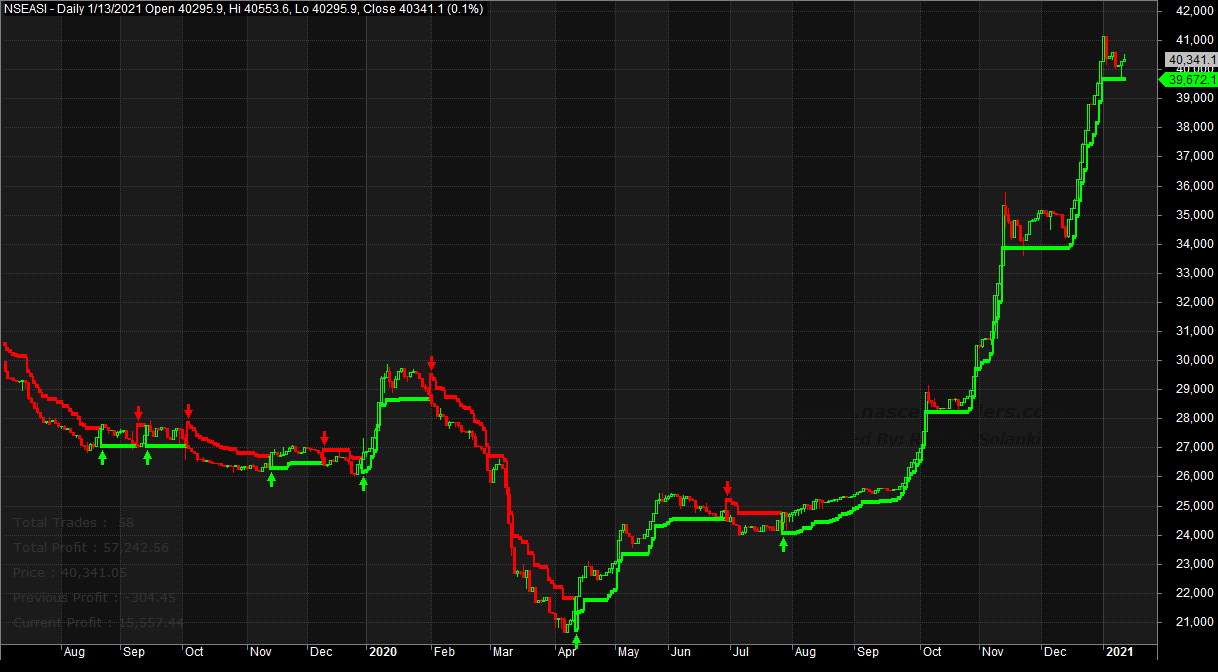Click the red sell arrow in December 2019
Viewport: 1218px width, 672px height.
[324, 438]
